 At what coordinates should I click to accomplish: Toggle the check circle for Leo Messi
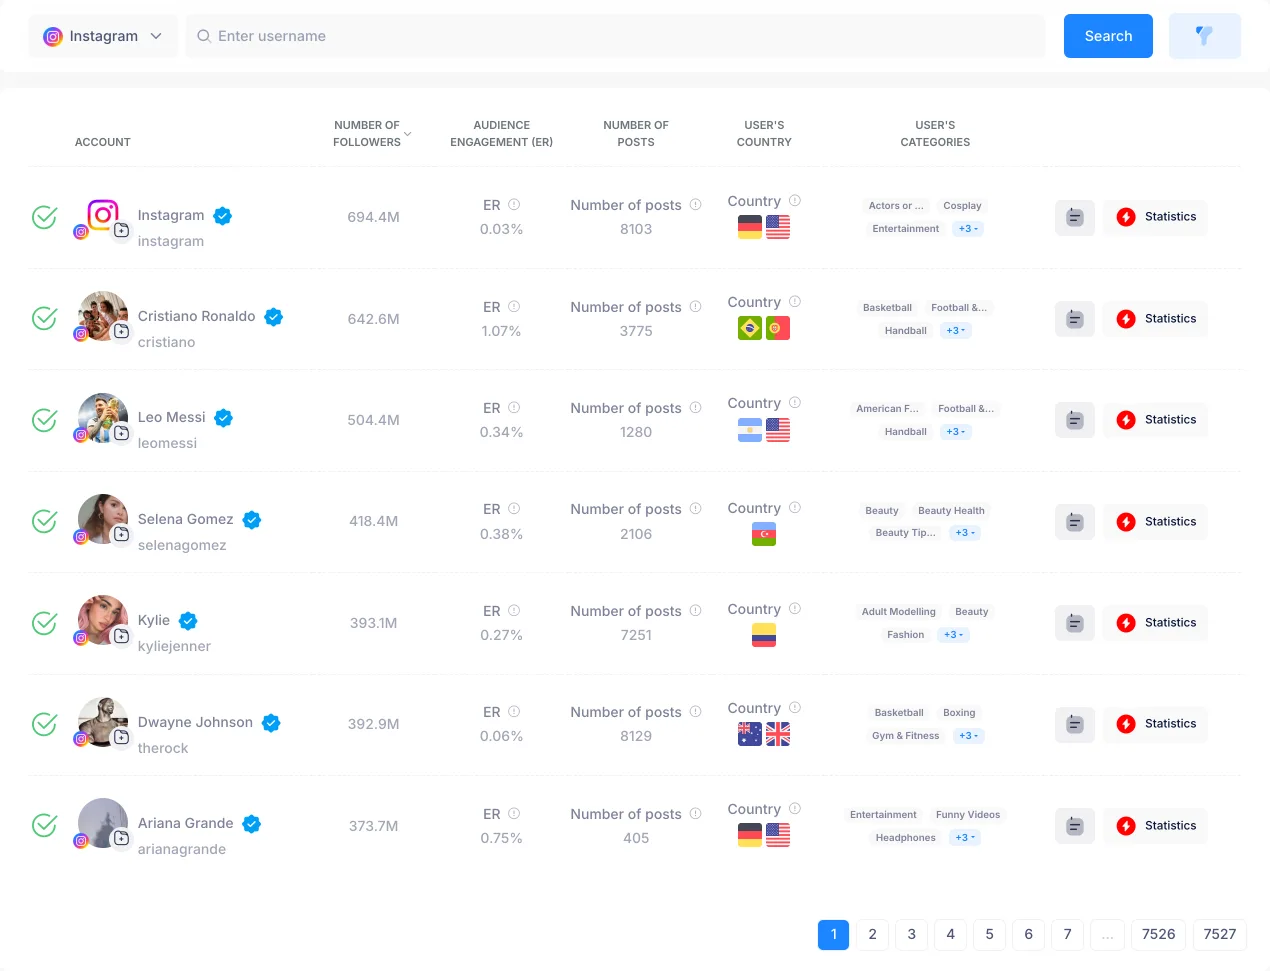pos(44,420)
